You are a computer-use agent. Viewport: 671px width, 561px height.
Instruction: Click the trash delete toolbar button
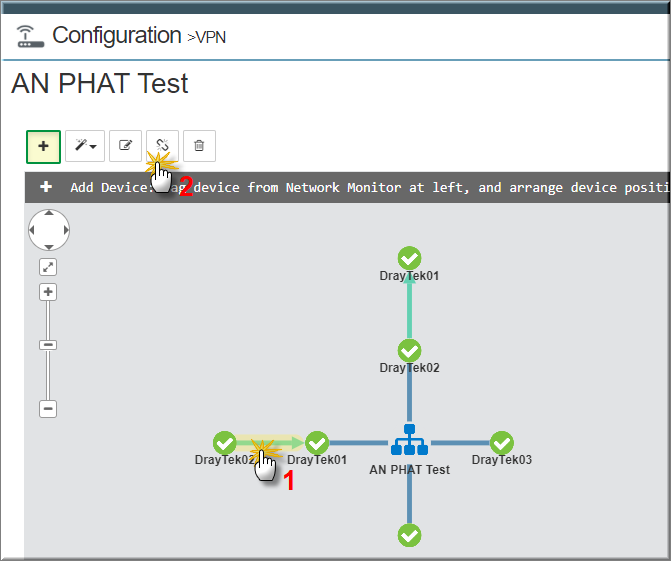[x=199, y=146]
